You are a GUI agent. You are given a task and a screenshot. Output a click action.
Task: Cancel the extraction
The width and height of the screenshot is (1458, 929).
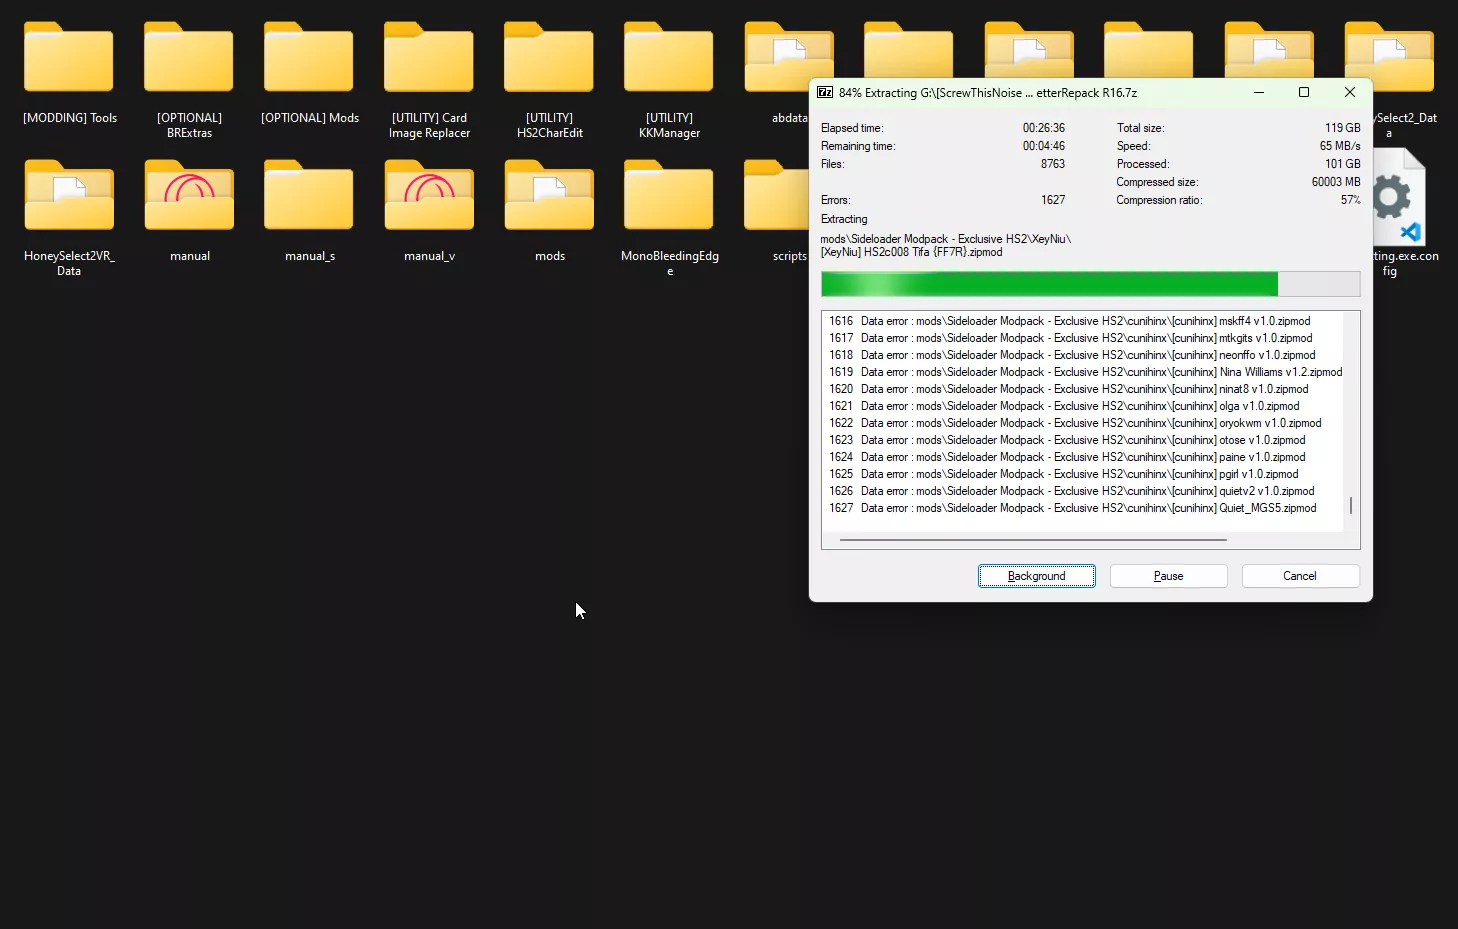tap(1300, 575)
